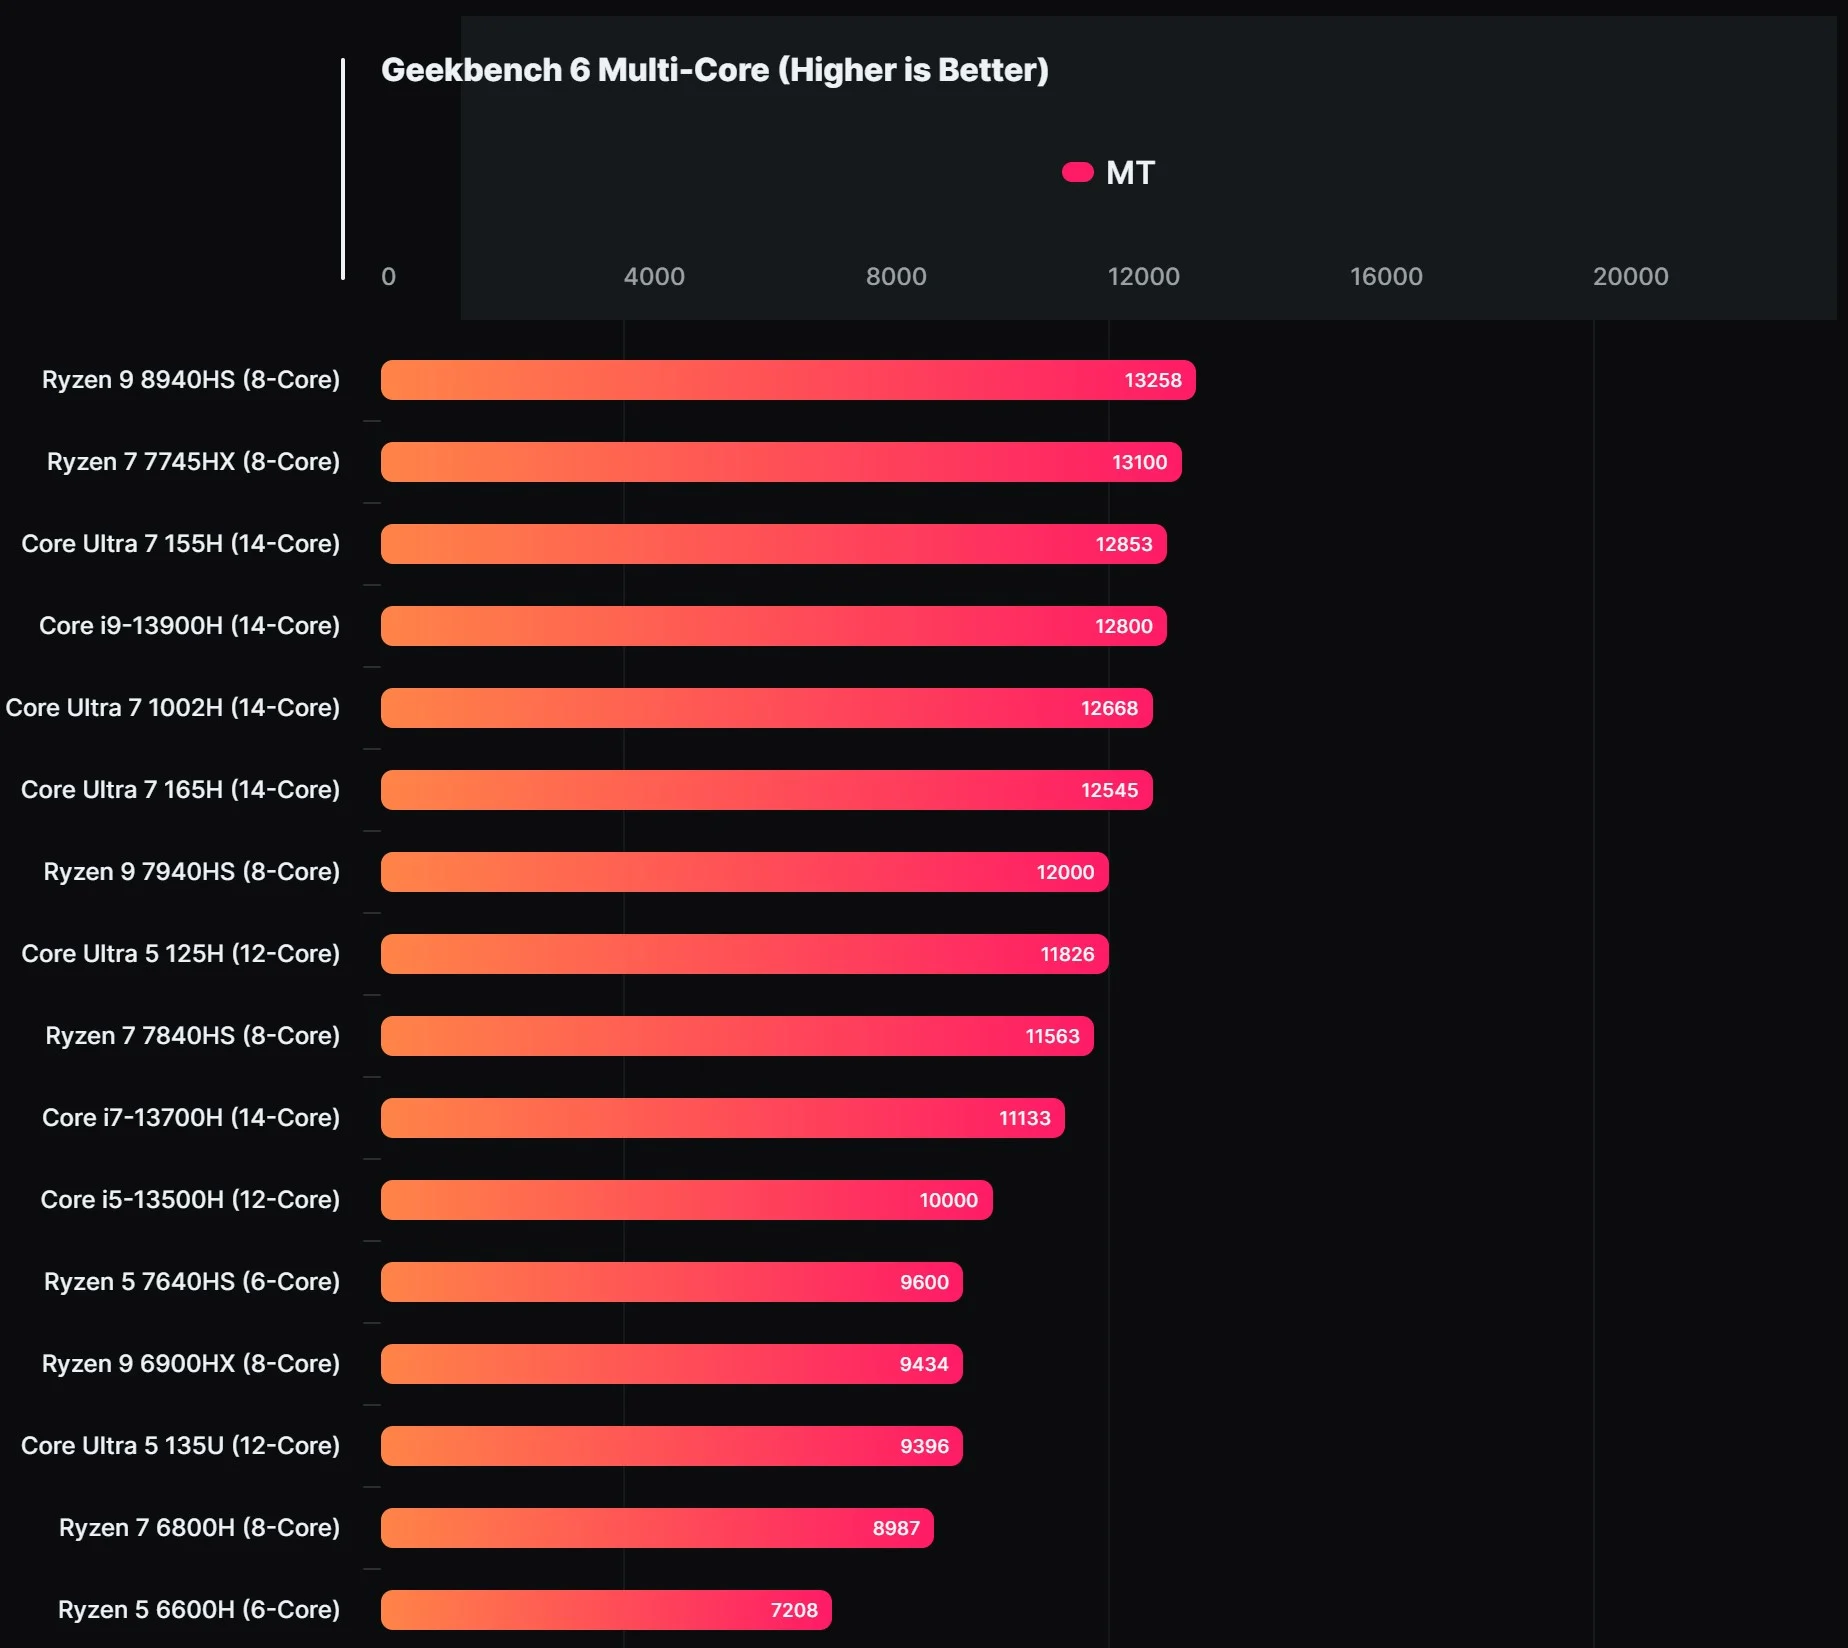
Task: Click the Core i7-13700H bar
Action: pos(722,1118)
